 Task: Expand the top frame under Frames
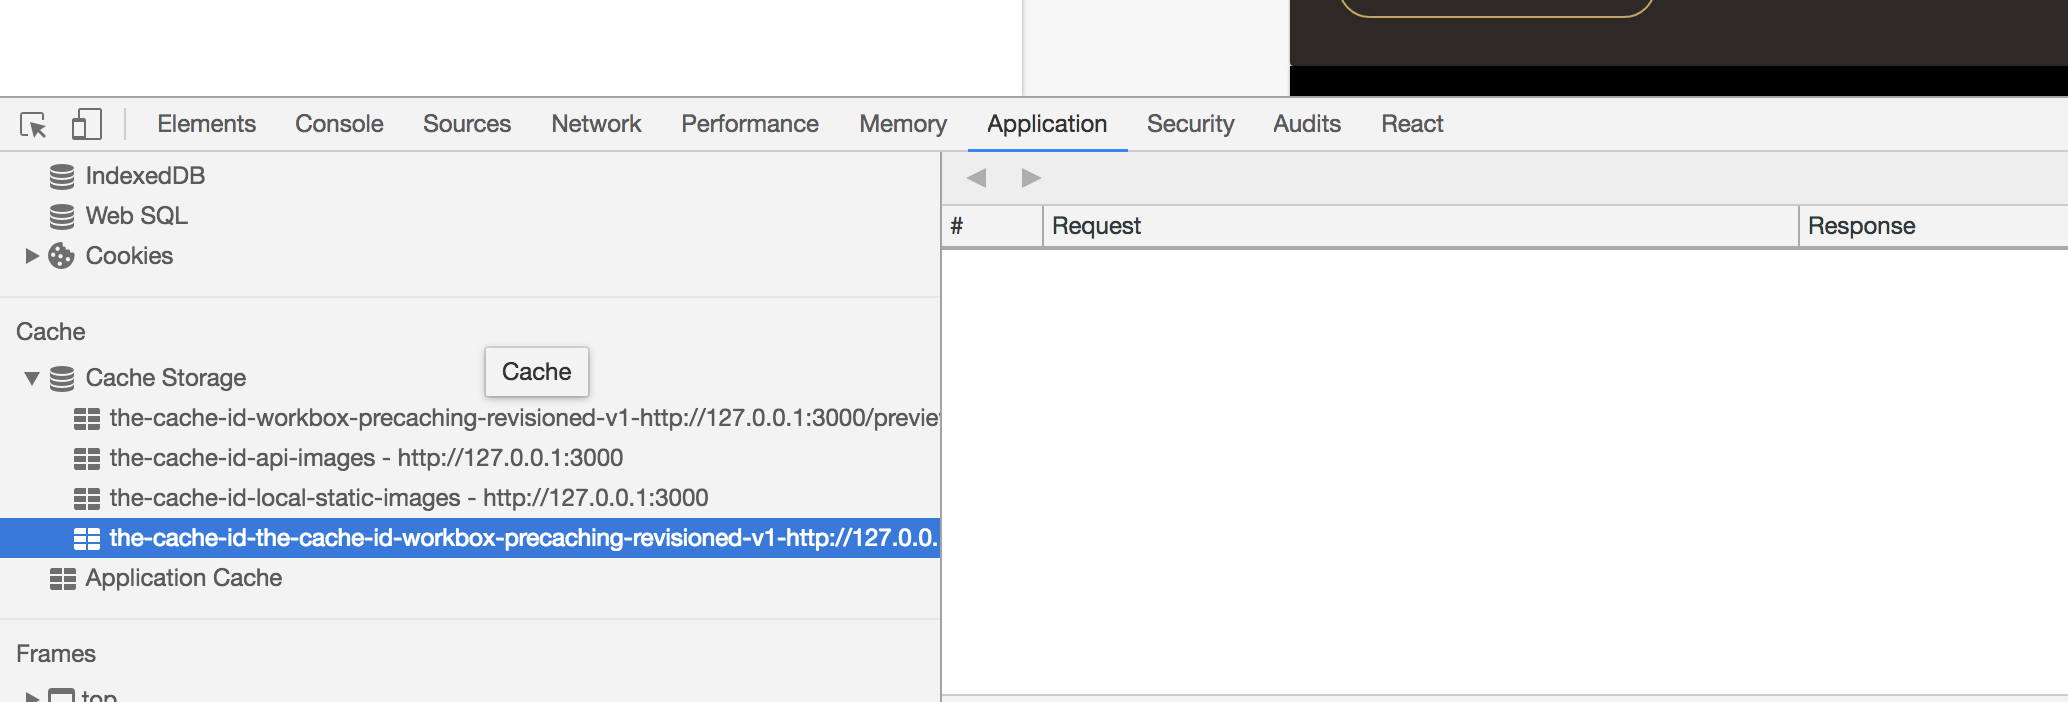(31, 694)
